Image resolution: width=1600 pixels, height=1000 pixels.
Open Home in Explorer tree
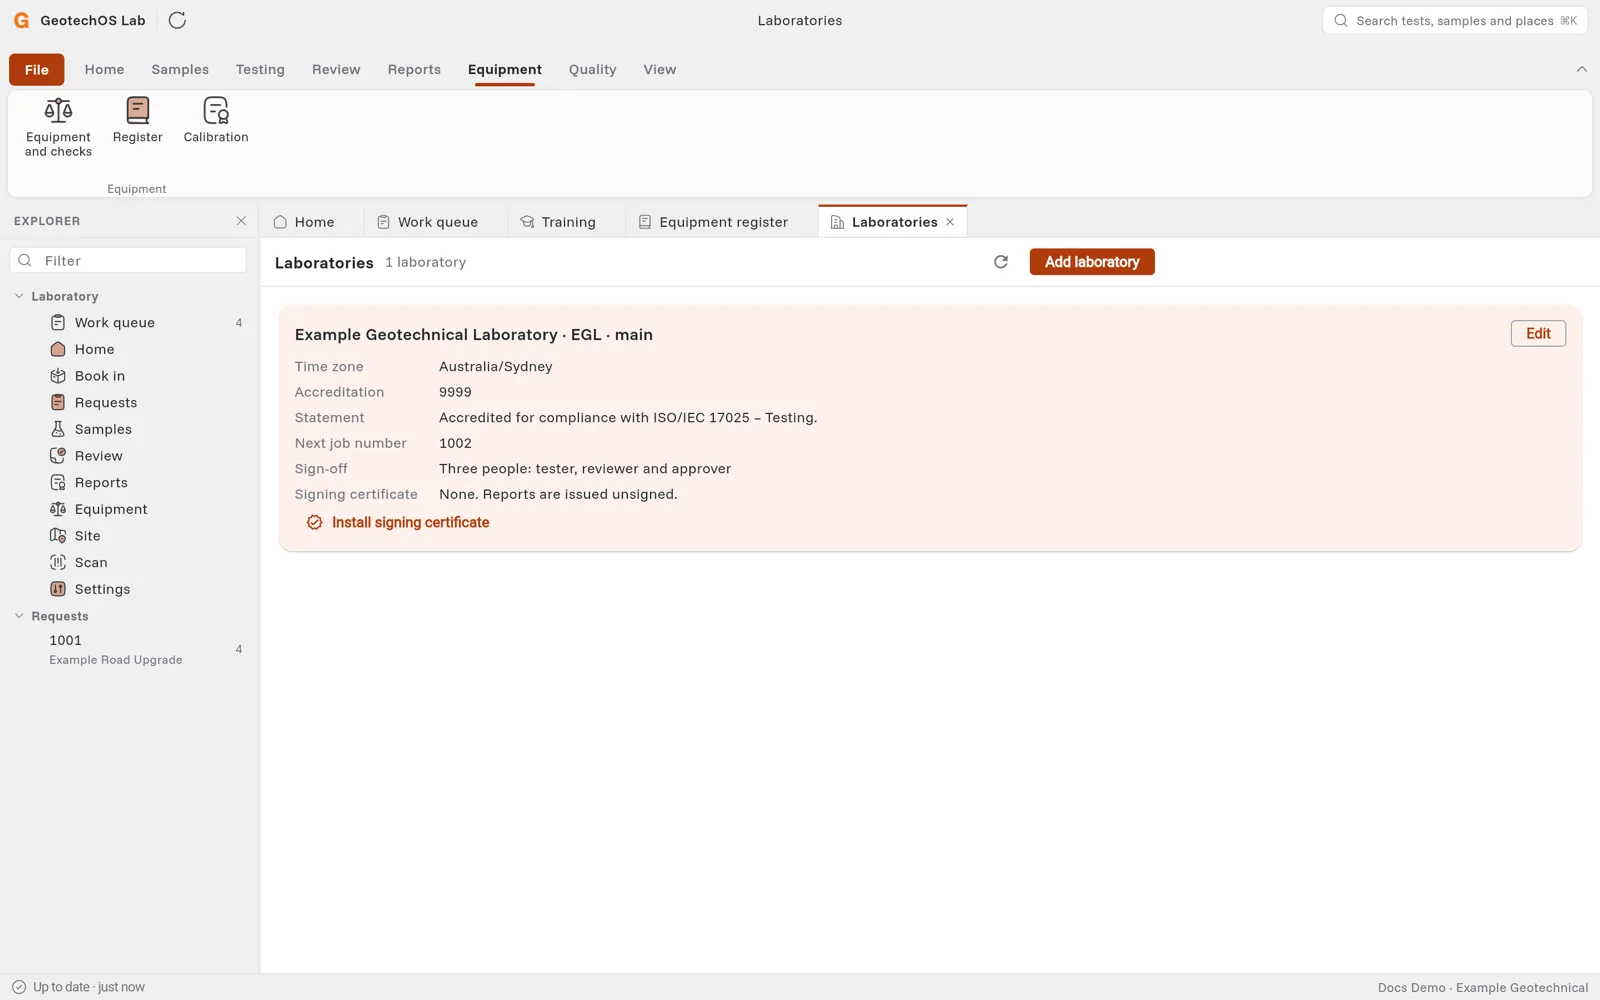[129, 349]
